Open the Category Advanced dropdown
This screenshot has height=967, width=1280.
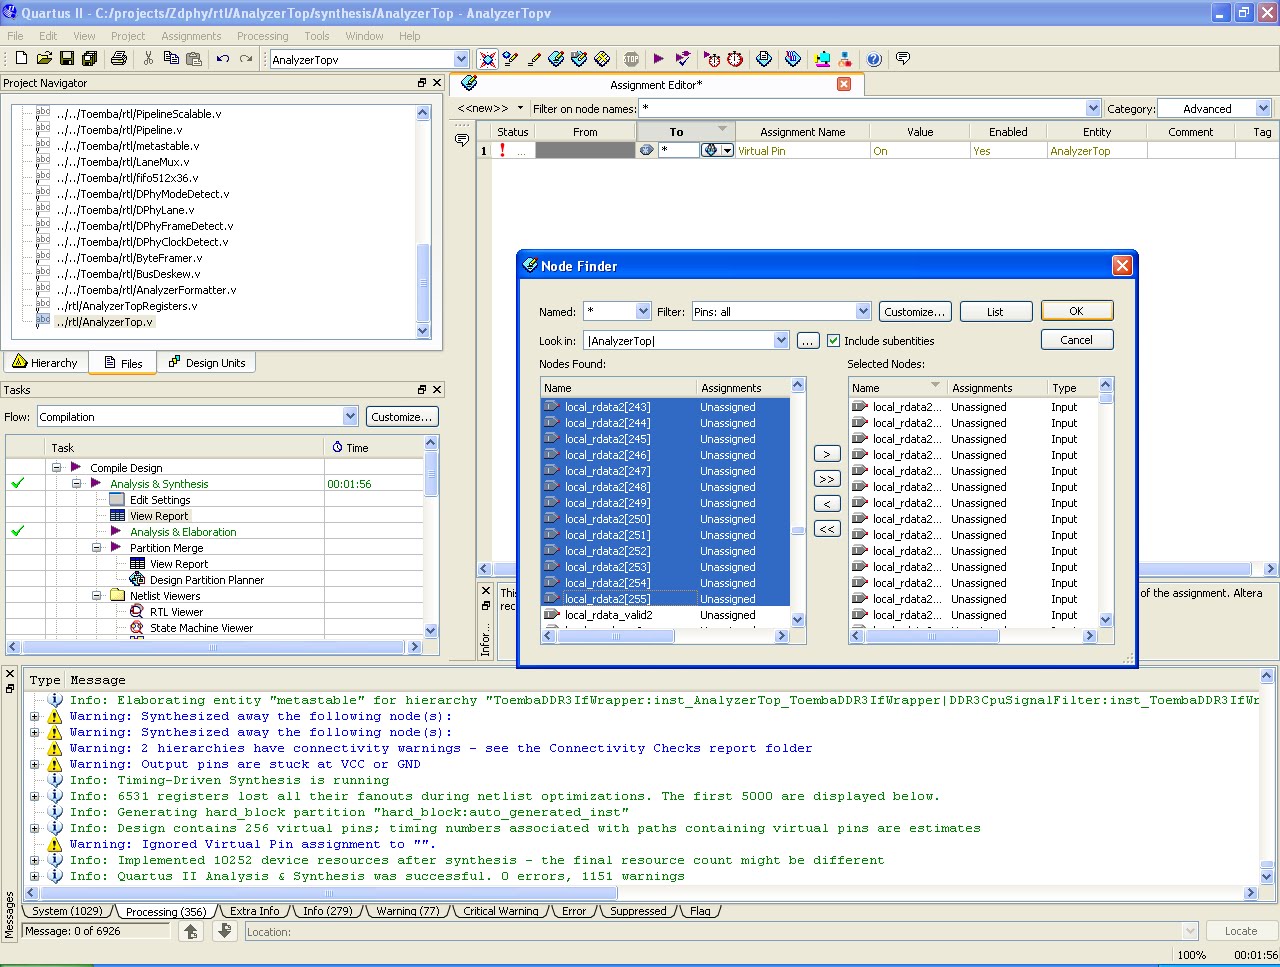(x=1263, y=109)
